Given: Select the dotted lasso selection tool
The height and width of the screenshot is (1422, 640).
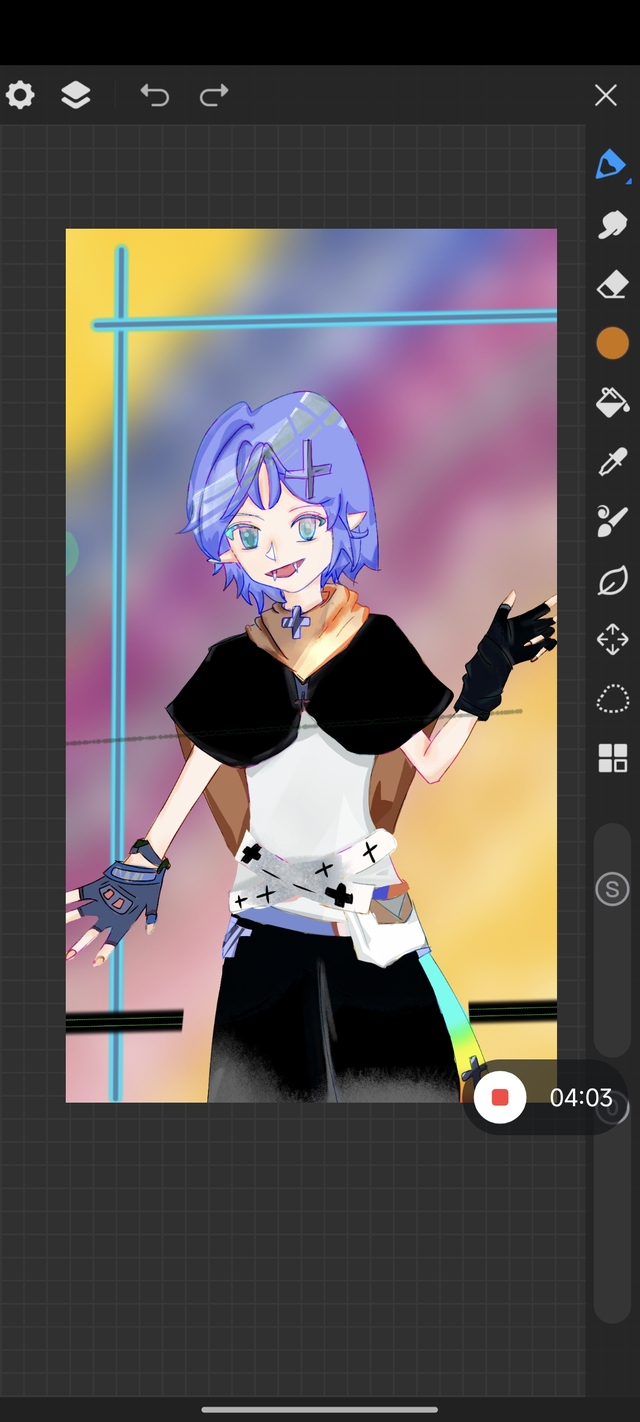Looking at the screenshot, I should pyautogui.click(x=612, y=699).
